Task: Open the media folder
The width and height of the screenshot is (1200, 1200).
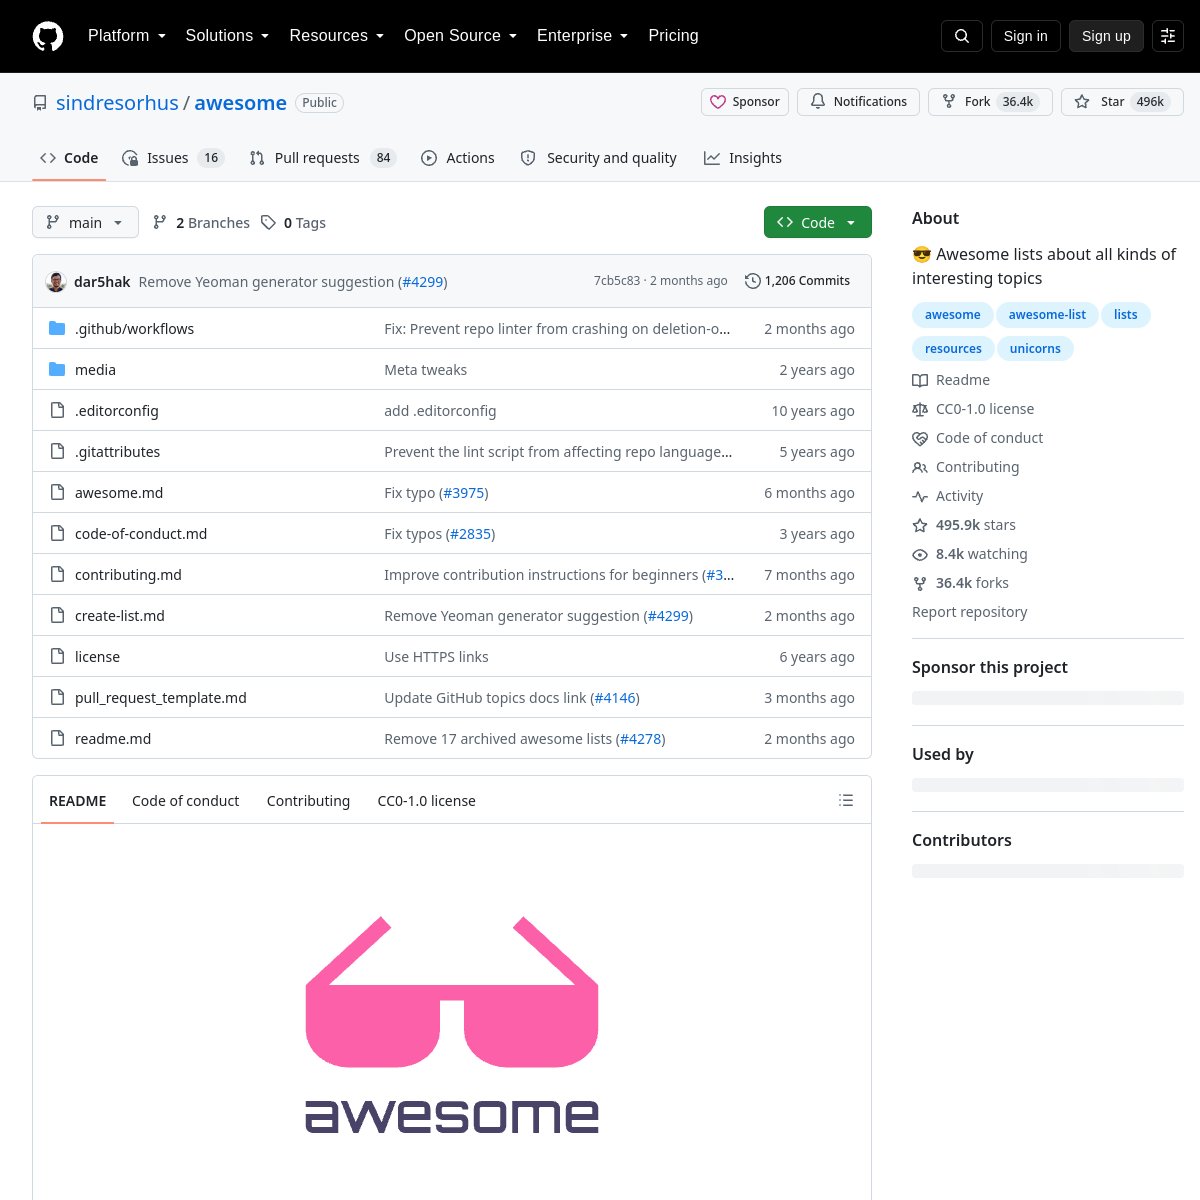Action: (95, 370)
